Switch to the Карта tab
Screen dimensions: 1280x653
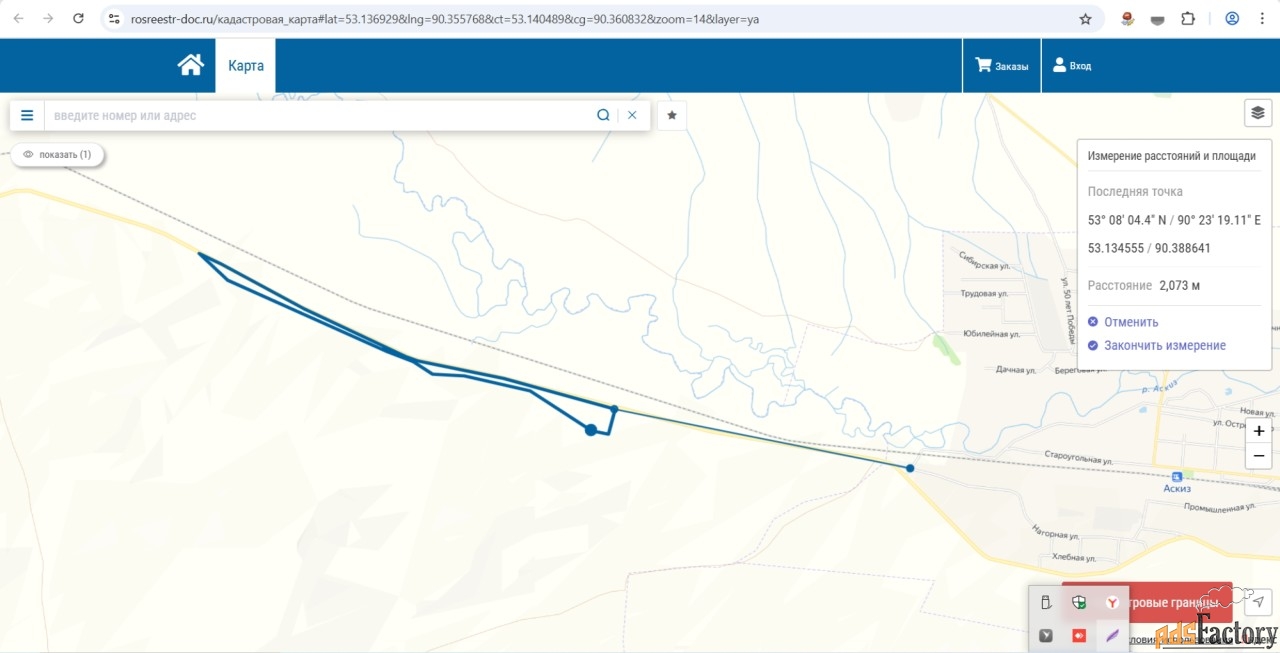tap(246, 66)
